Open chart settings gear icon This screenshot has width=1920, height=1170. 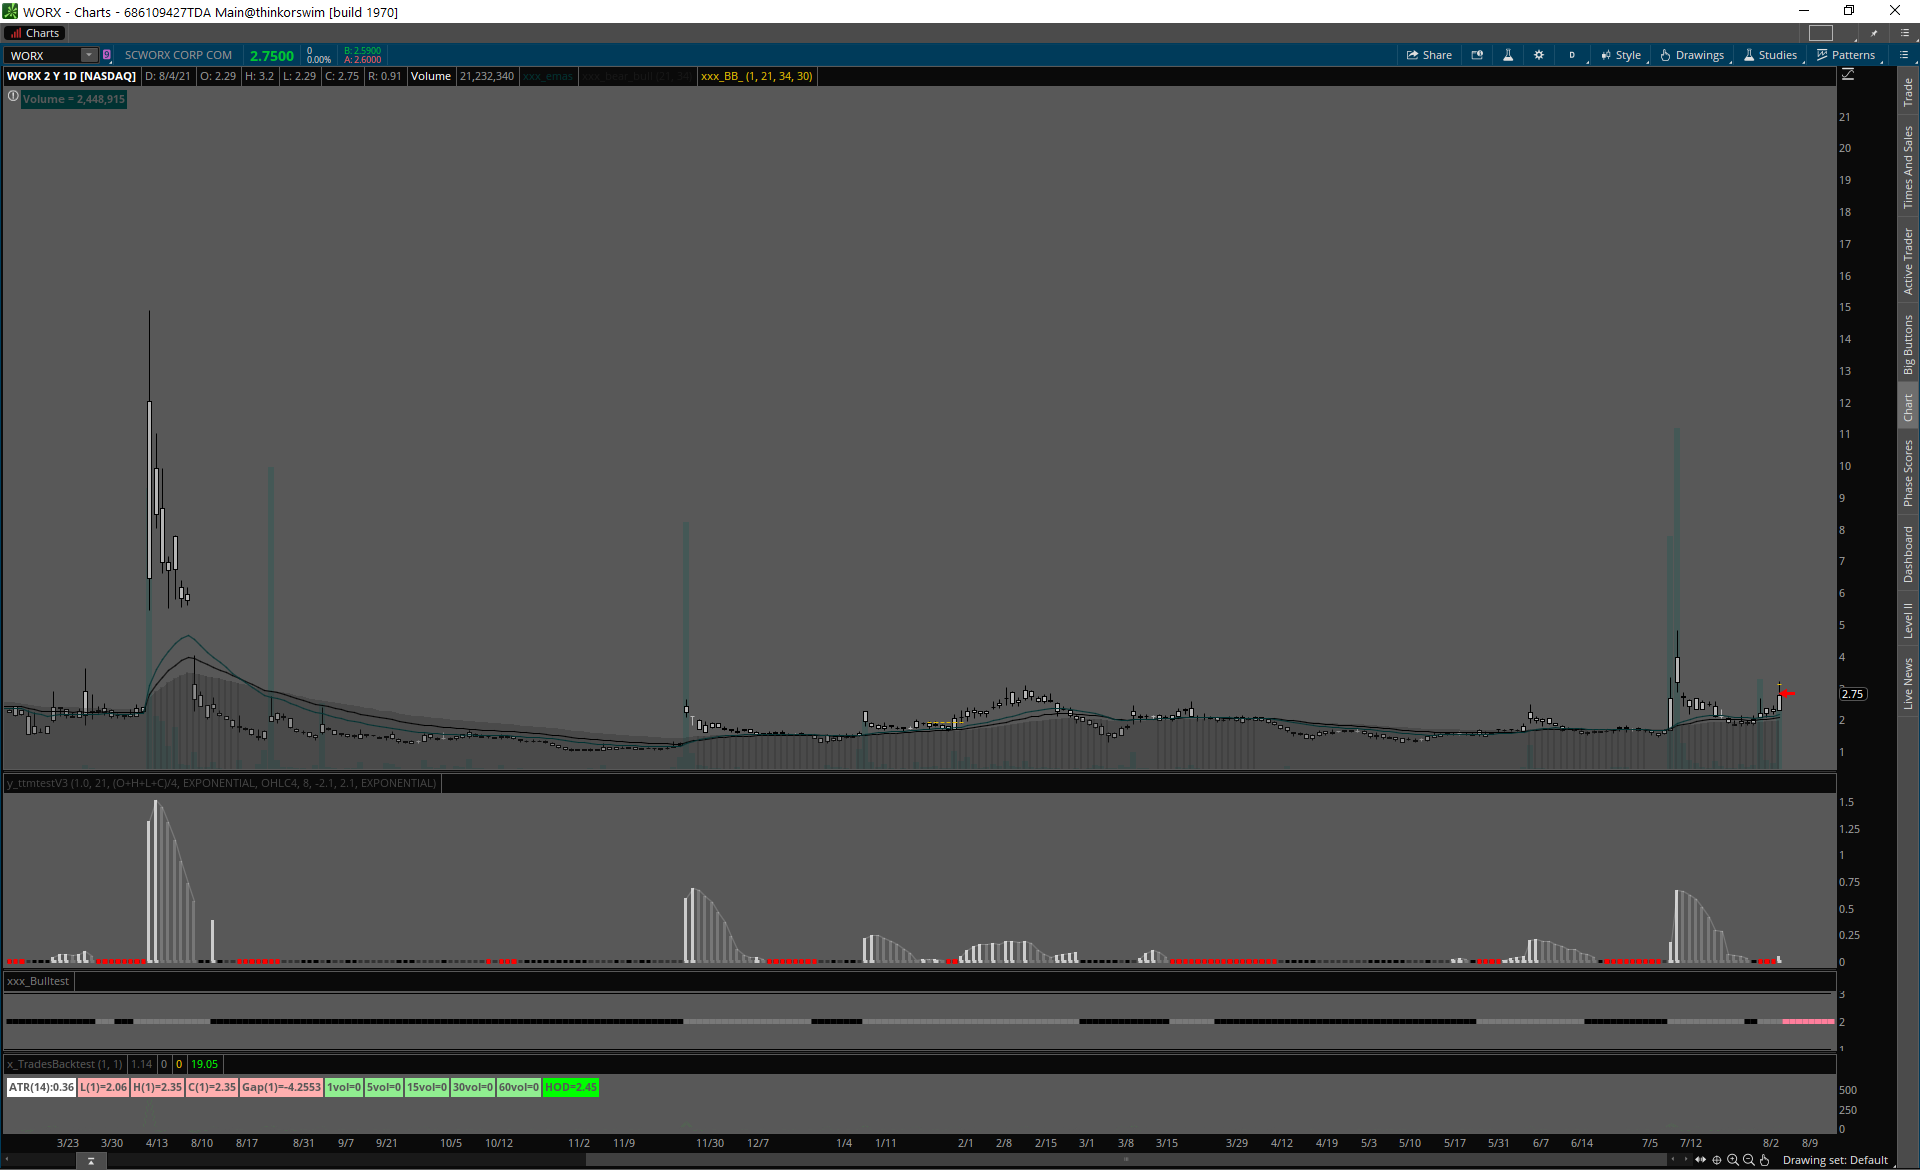coord(1539,55)
